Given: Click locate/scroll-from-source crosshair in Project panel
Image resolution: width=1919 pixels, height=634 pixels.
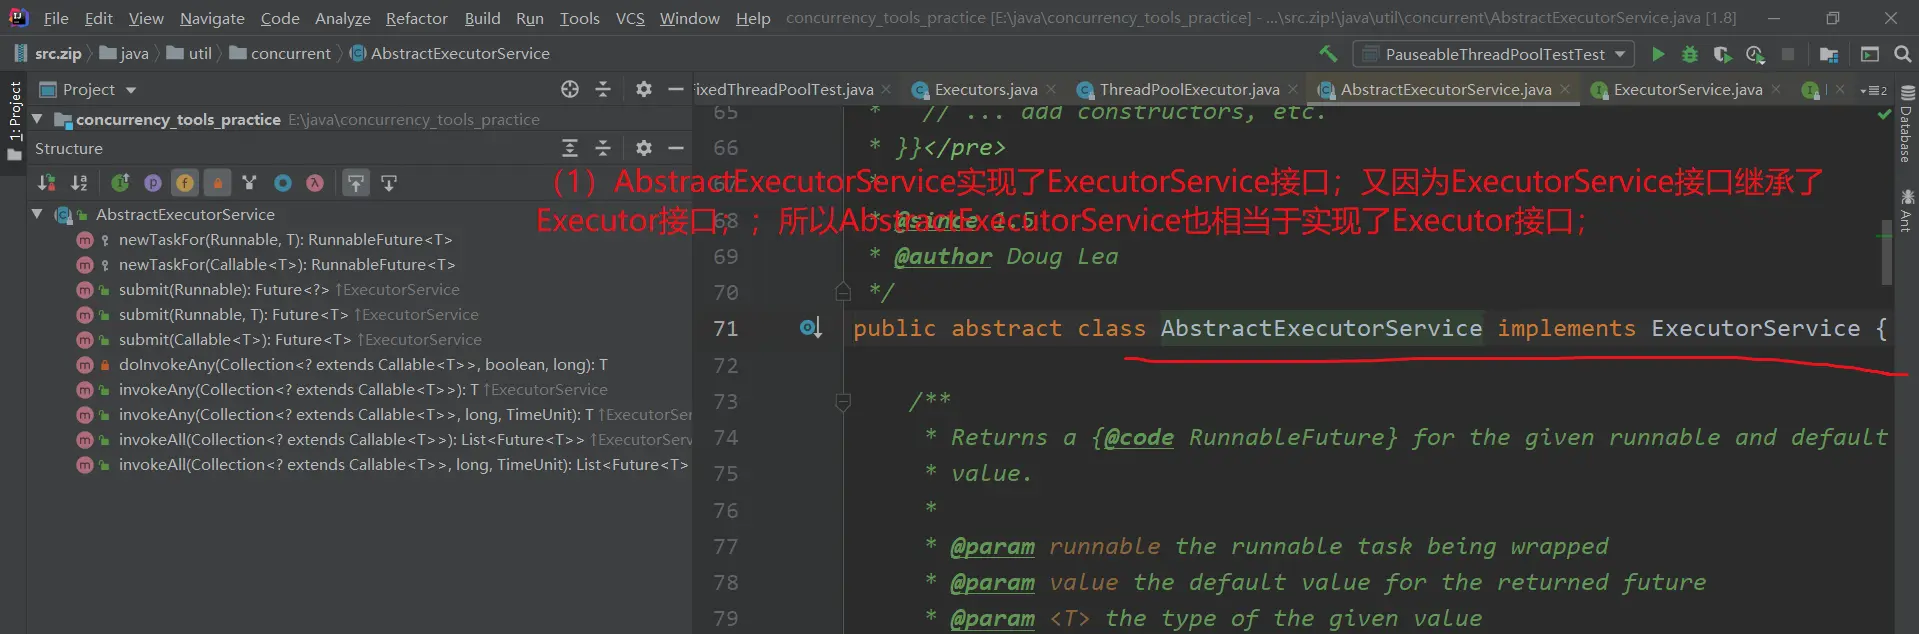Looking at the screenshot, I should 570,89.
